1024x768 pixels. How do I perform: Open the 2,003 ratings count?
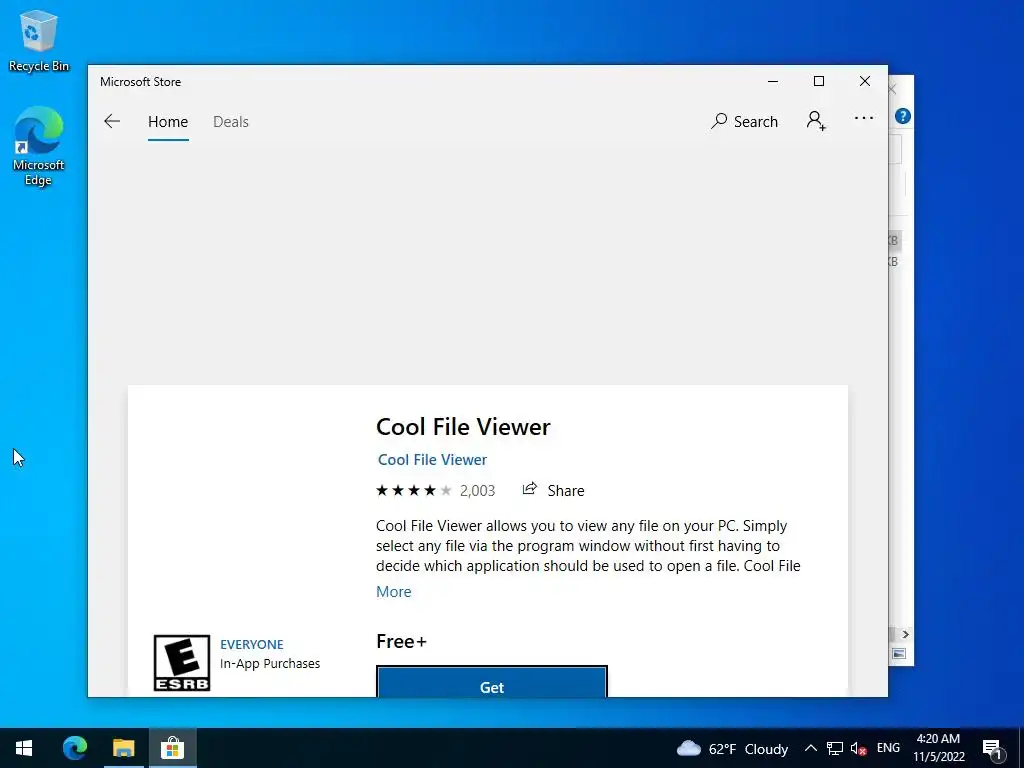[477, 490]
